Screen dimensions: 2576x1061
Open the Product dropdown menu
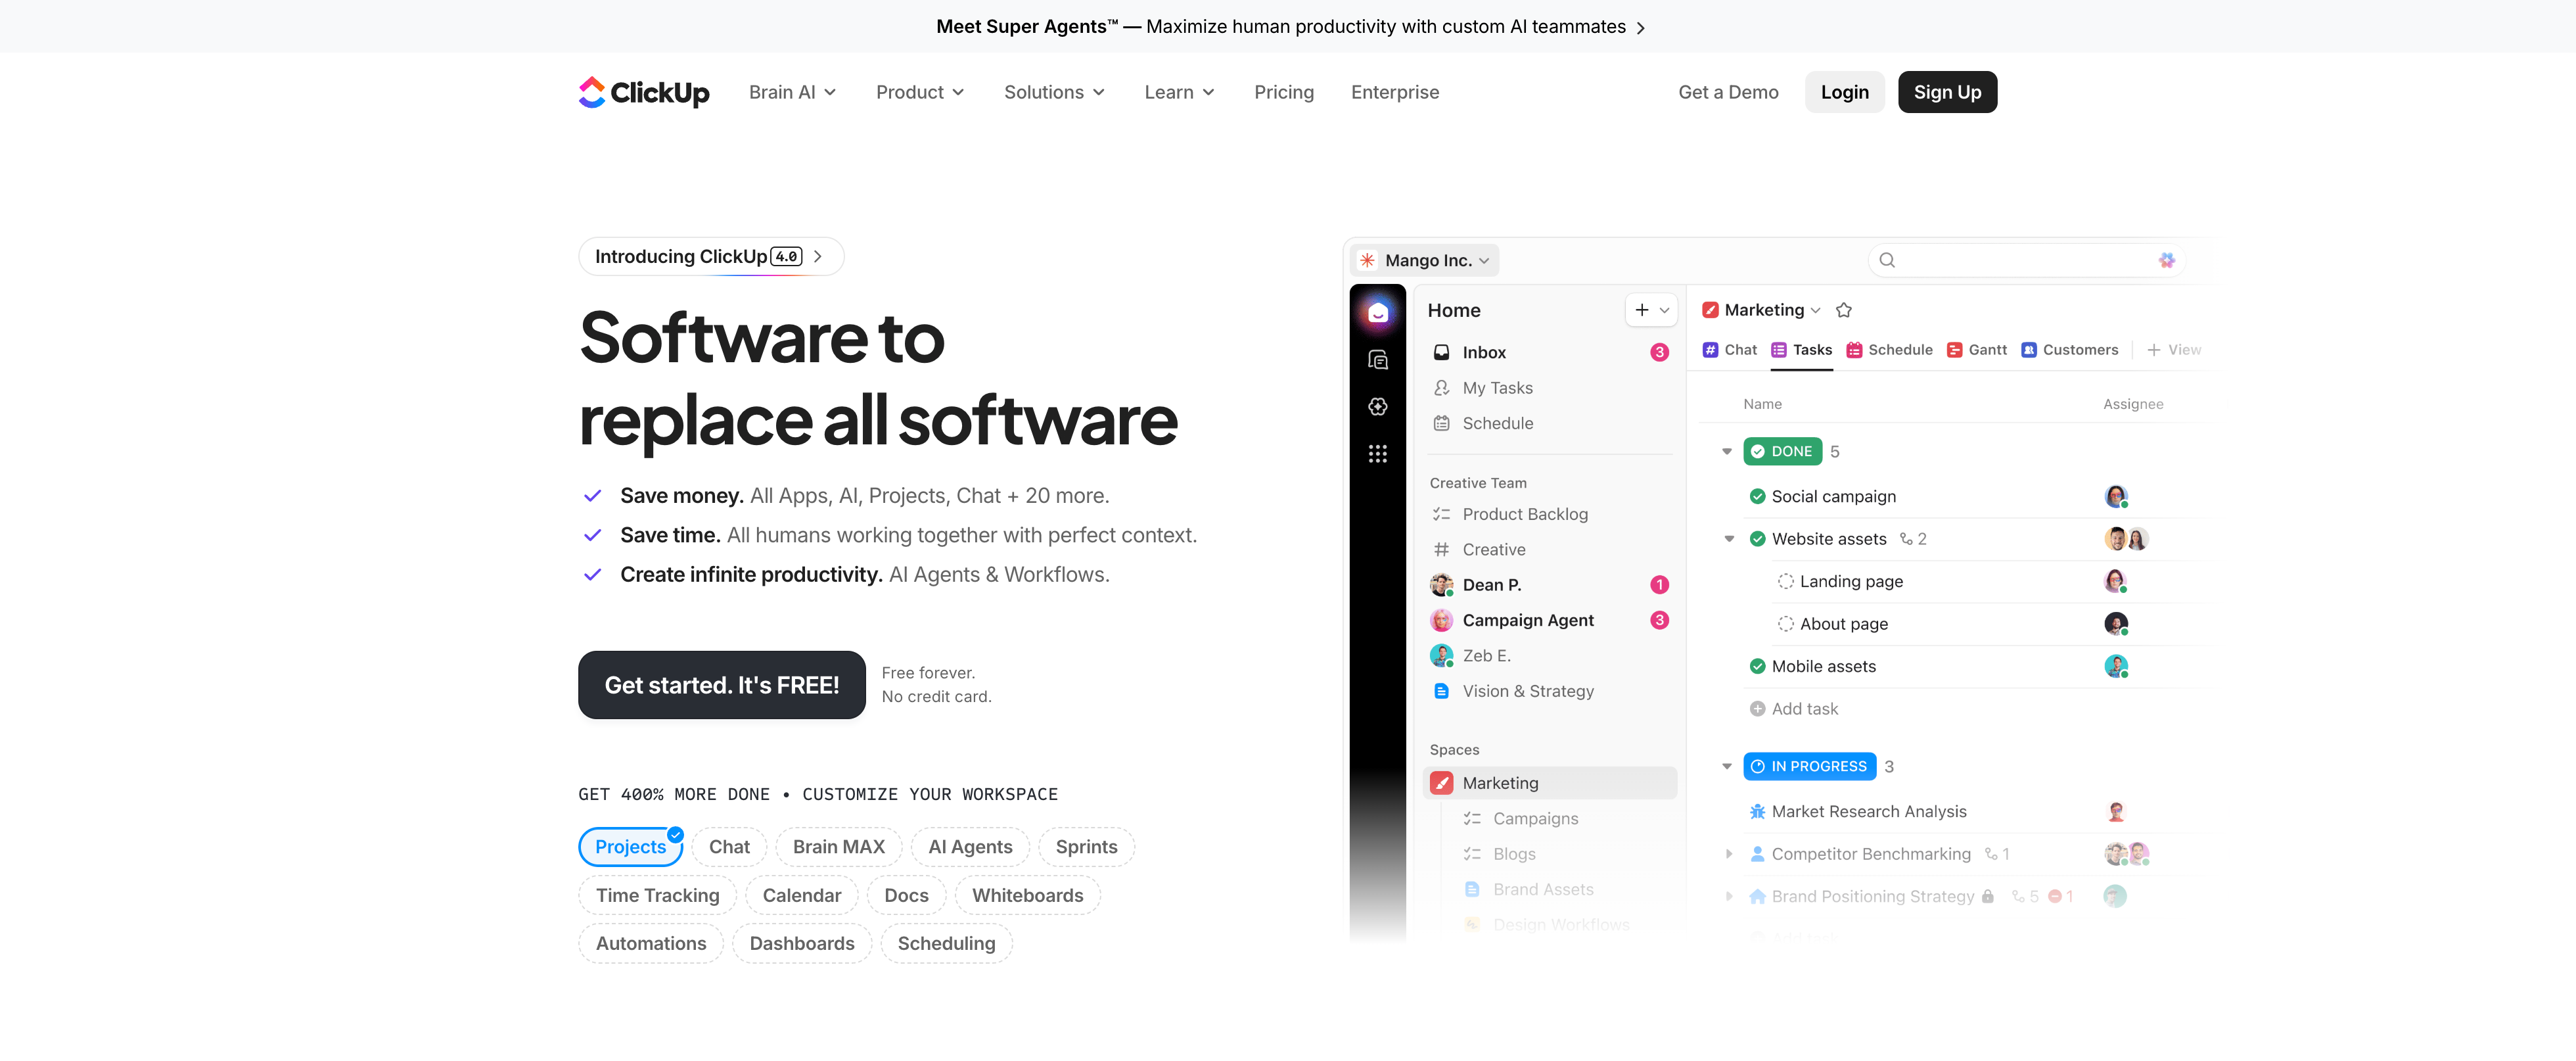(x=920, y=92)
